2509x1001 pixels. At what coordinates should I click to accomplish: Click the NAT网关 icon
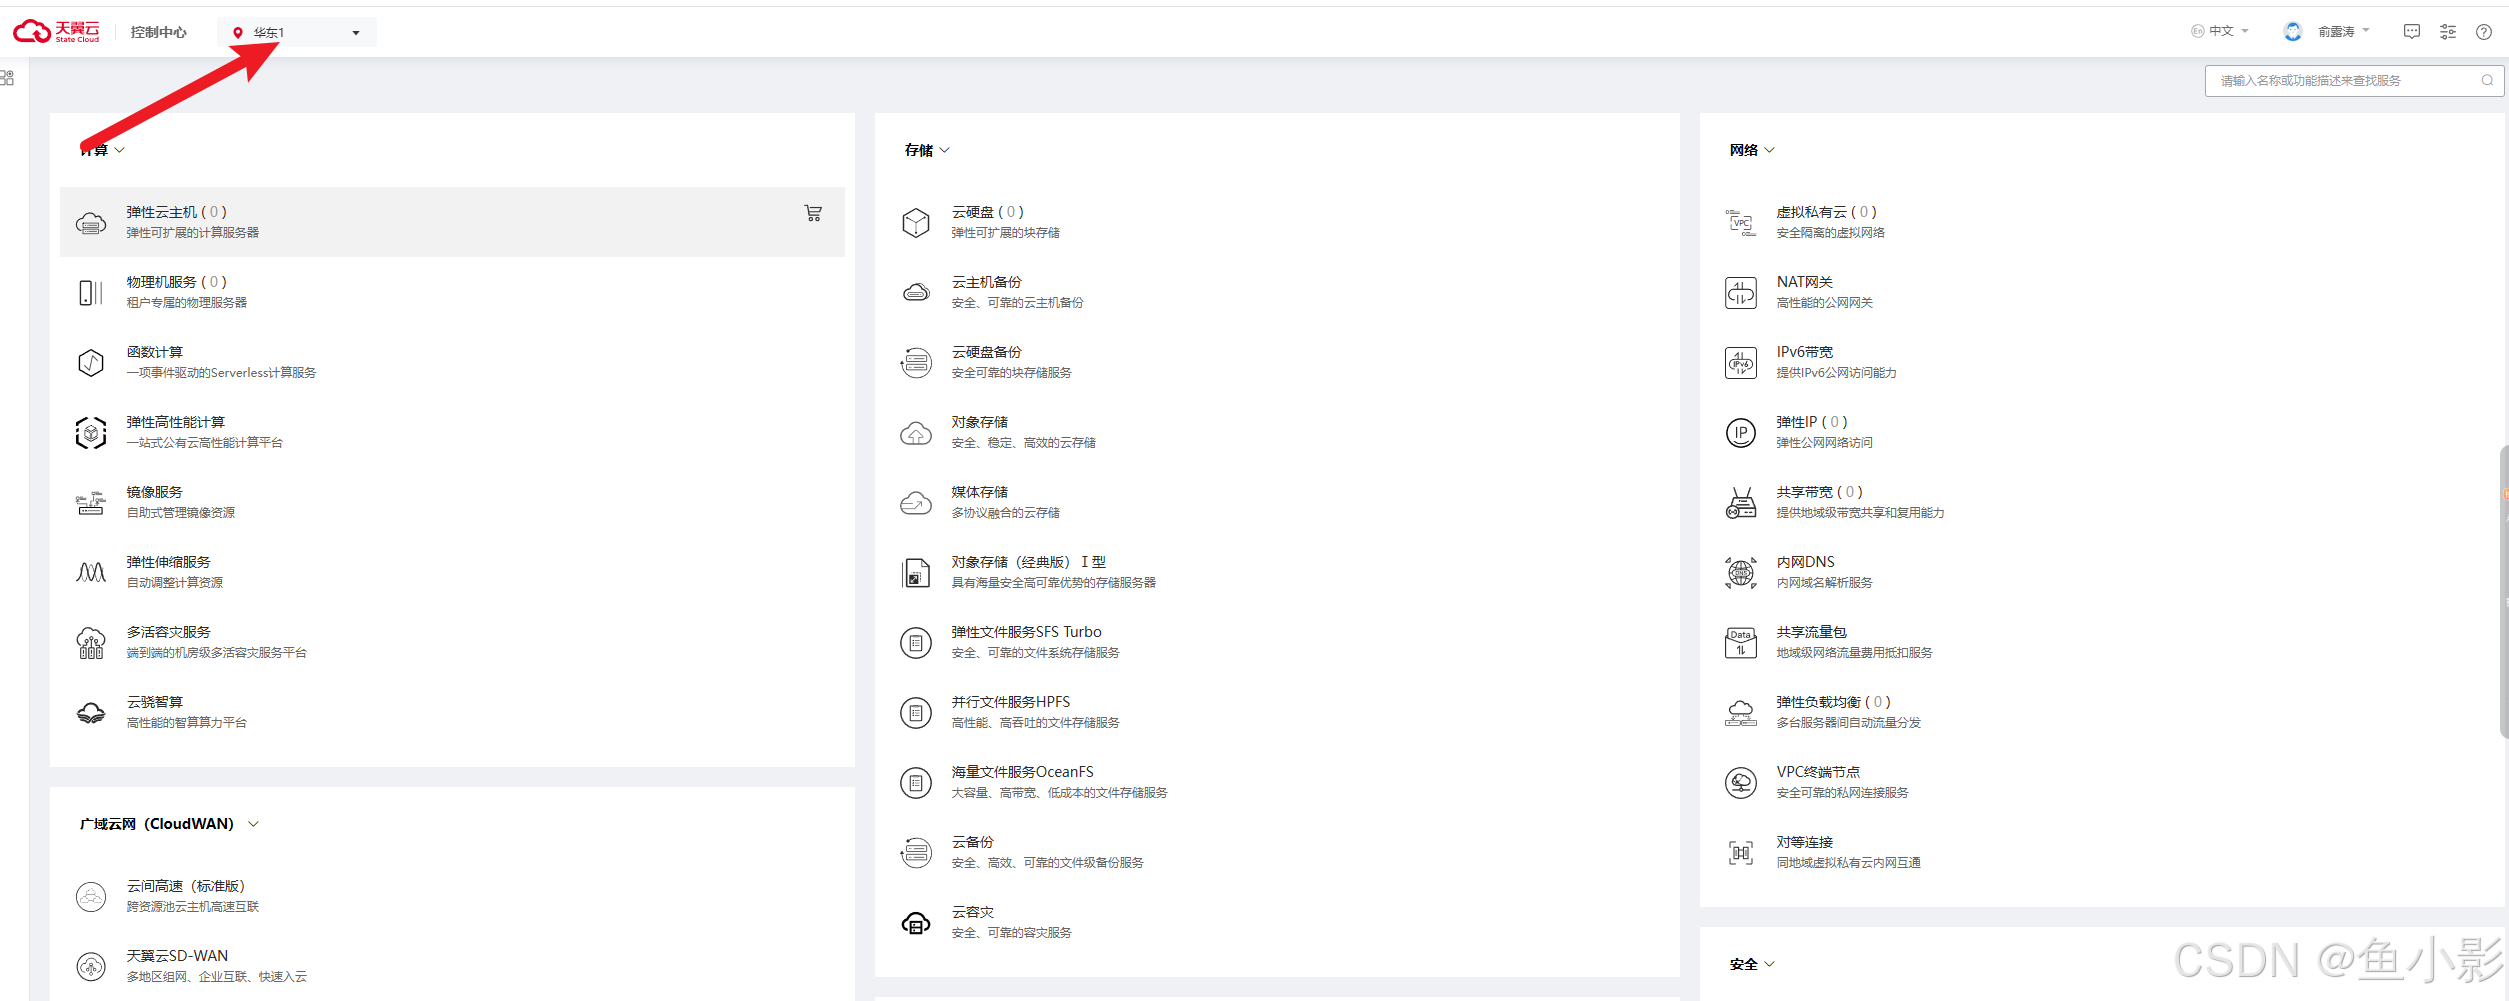(x=1741, y=292)
